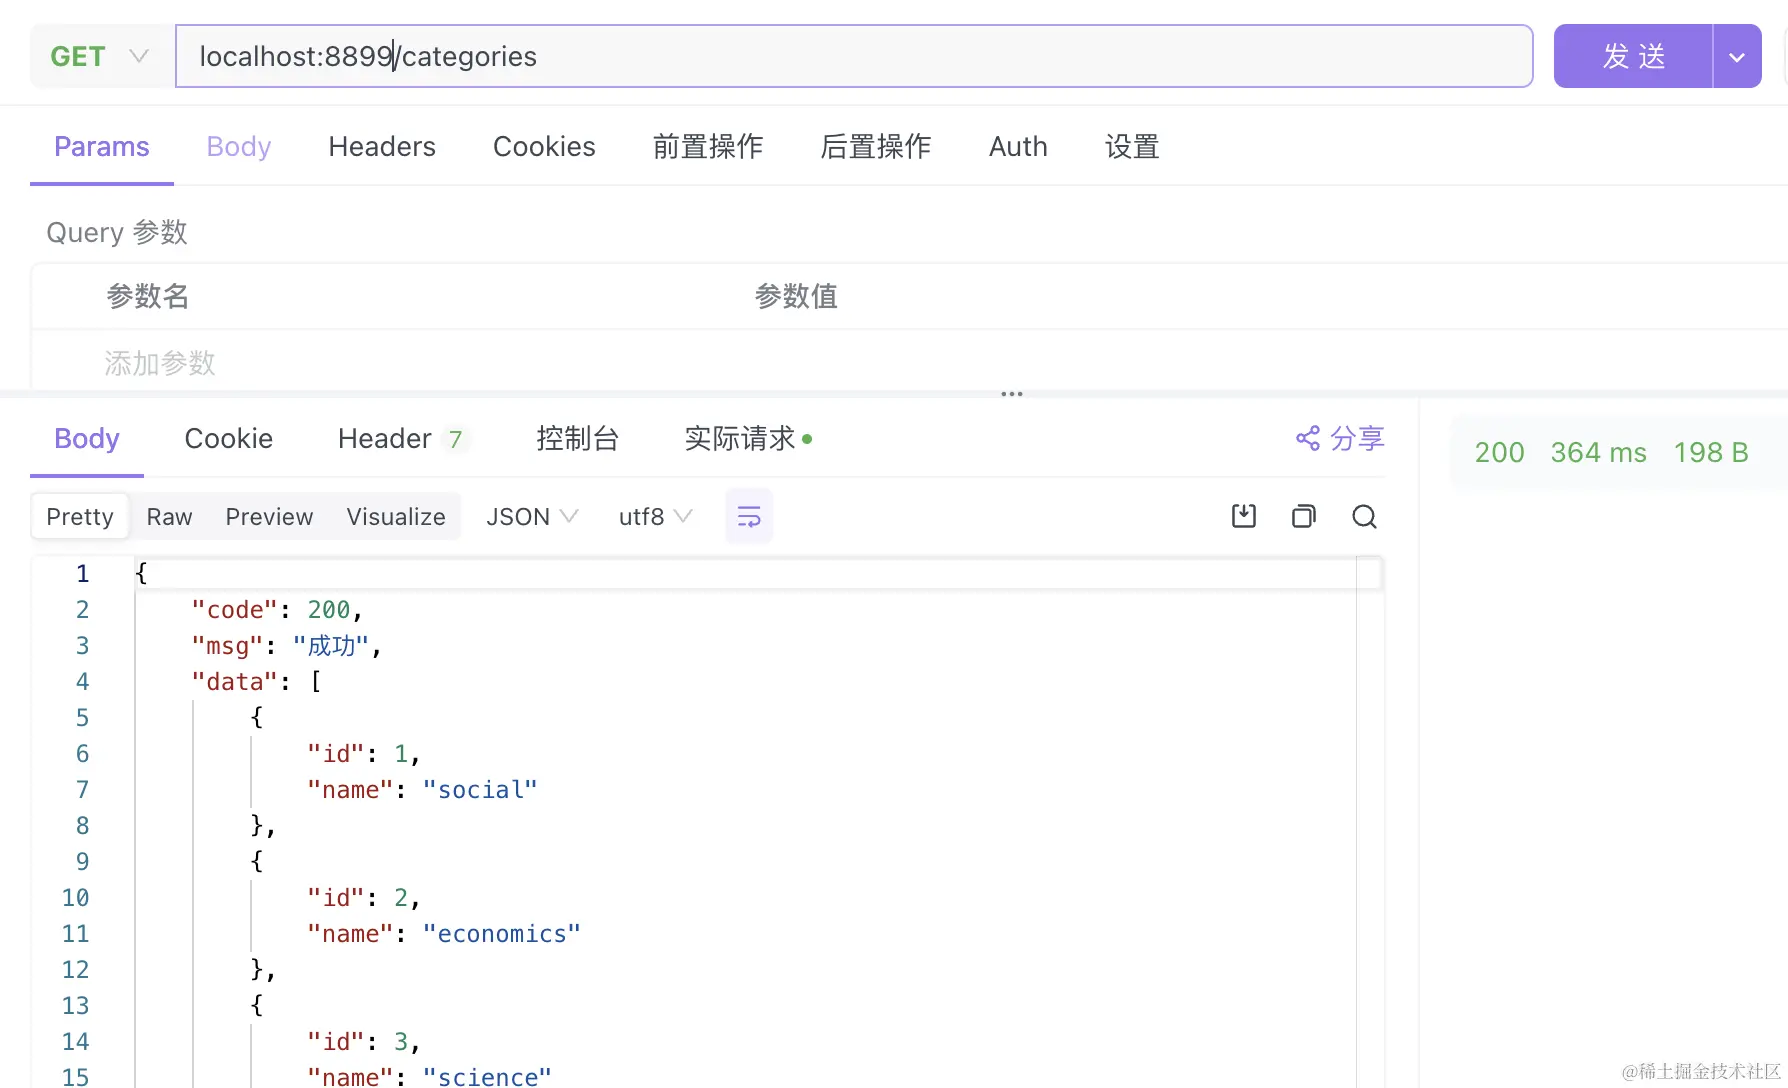Open the request Body tab beside Params
Image resolution: width=1788 pixels, height=1088 pixels.
(x=239, y=146)
